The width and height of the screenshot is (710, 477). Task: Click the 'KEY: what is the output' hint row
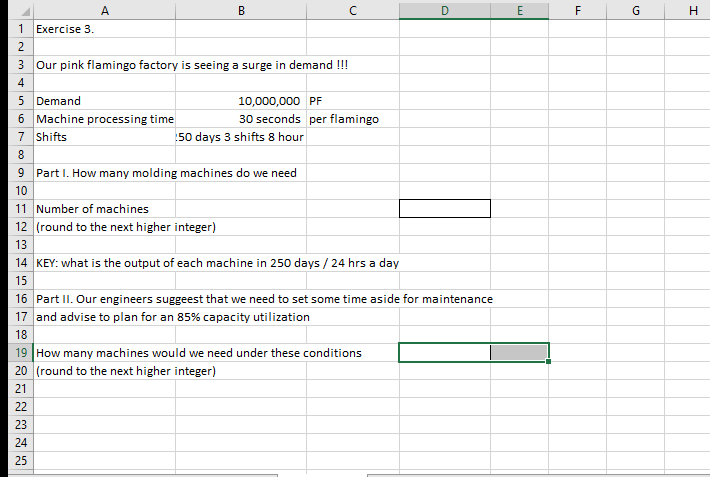[x=217, y=263]
